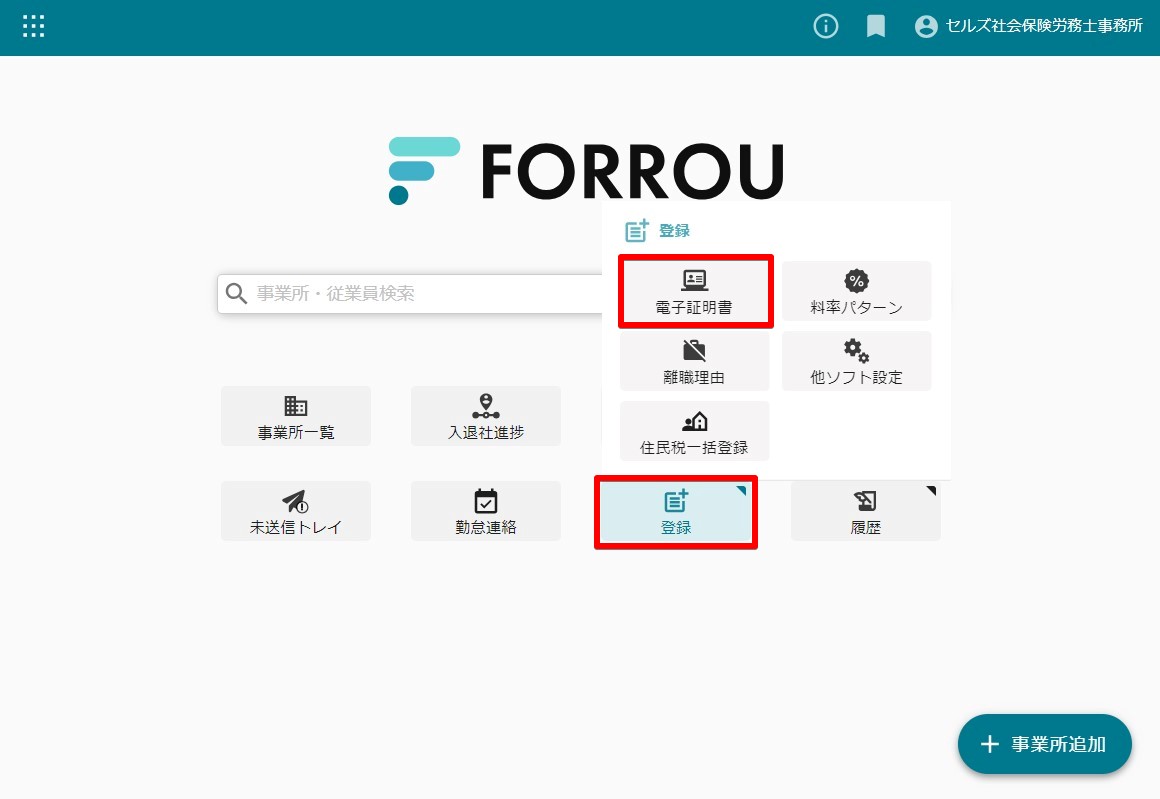Open セルズ社会保険労務士事務所 account name
The height and width of the screenshot is (799, 1160).
point(1044,26)
